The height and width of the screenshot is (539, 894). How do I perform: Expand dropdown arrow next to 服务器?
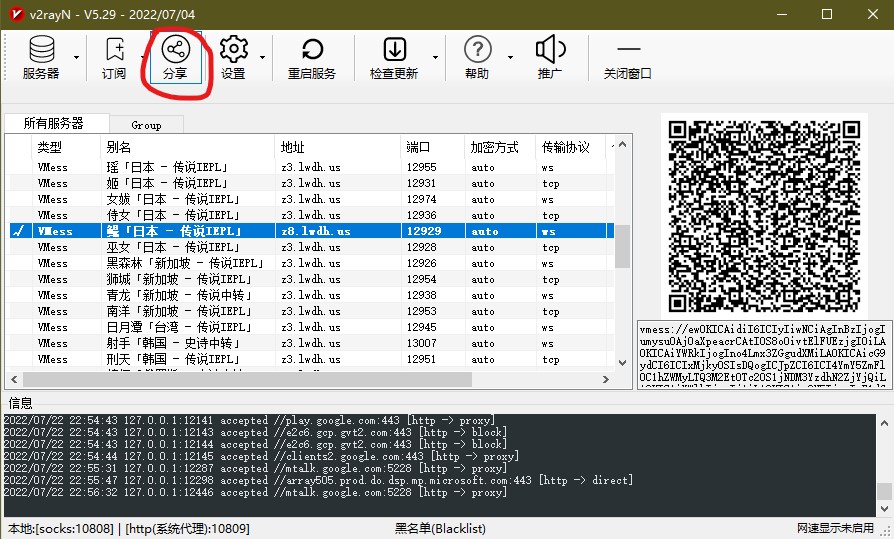click(76, 58)
